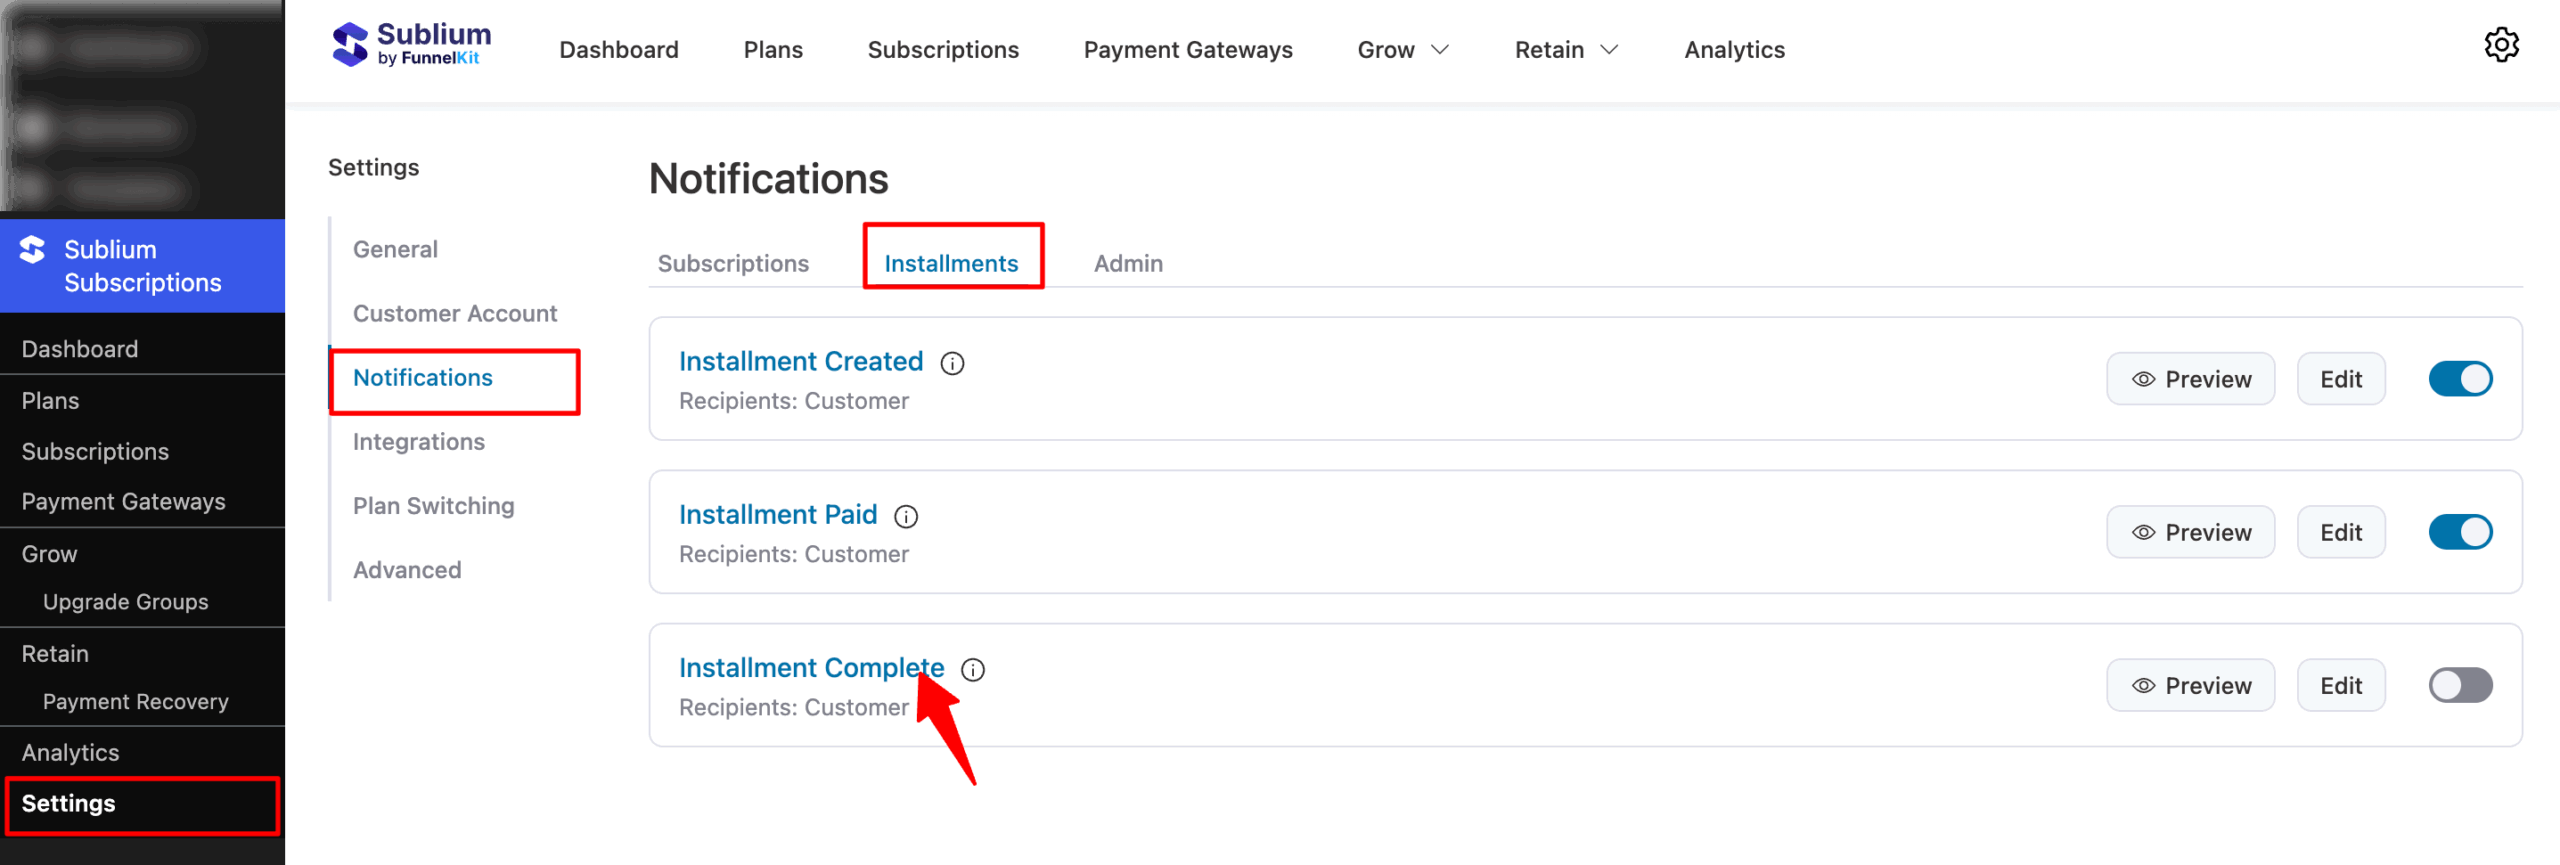Click the info icon next to Installment Paid

(906, 516)
